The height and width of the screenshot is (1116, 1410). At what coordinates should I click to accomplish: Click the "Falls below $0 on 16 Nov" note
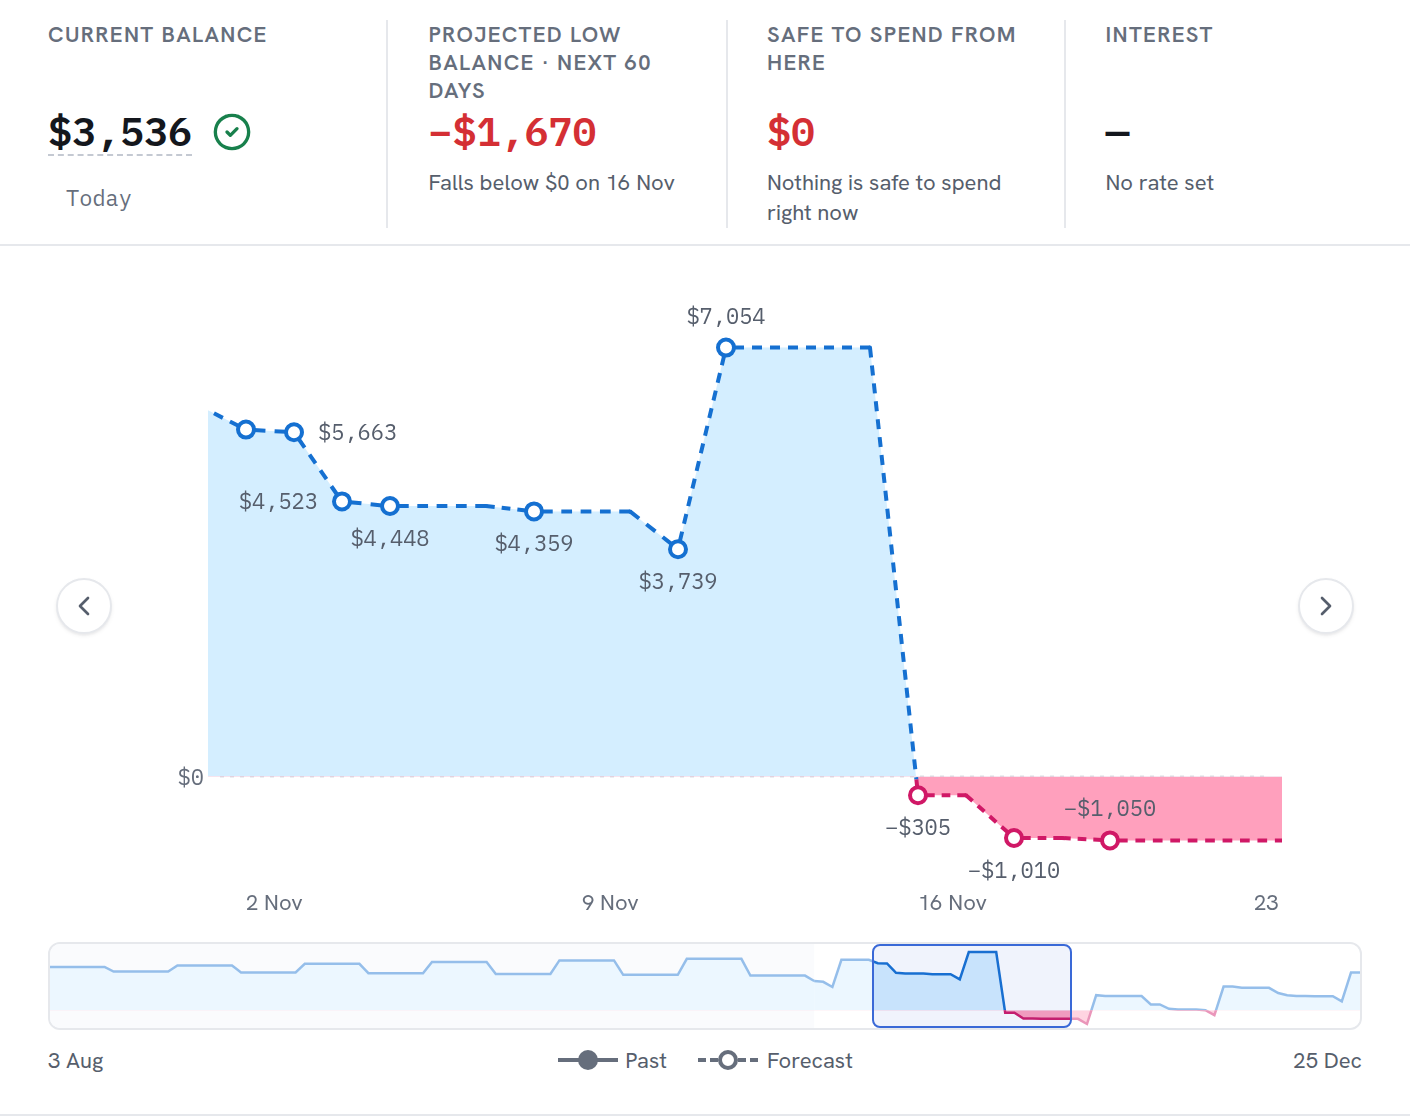tap(552, 183)
